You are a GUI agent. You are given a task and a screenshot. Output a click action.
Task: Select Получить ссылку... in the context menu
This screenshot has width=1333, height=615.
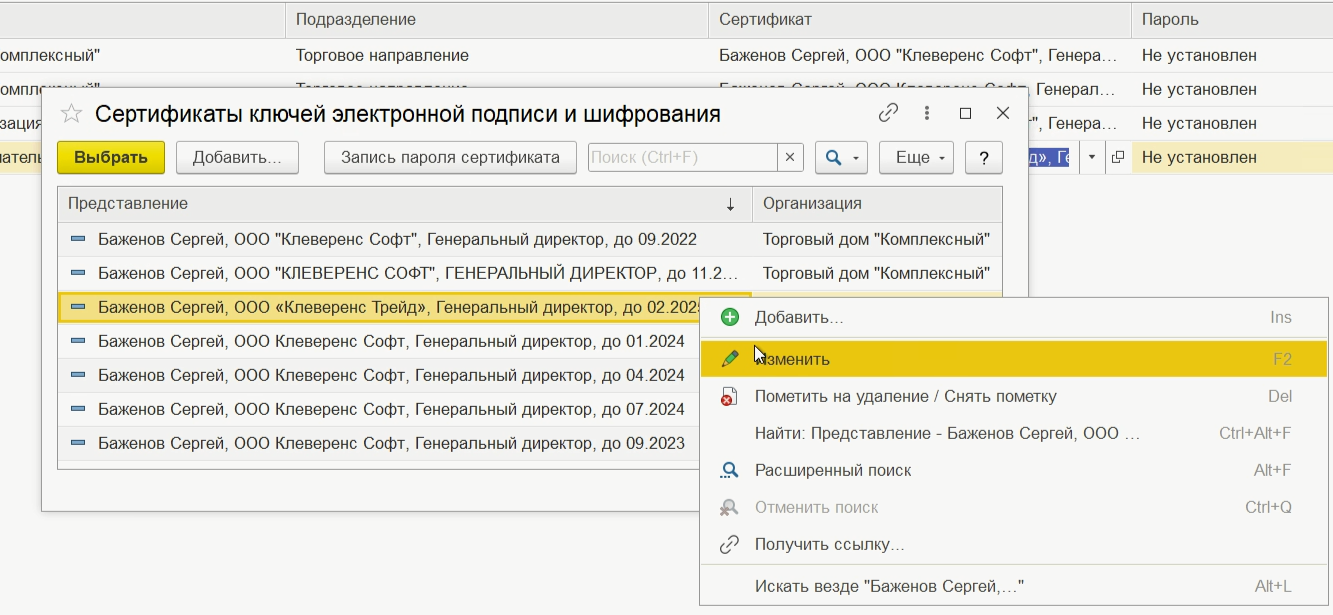(x=829, y=545)
